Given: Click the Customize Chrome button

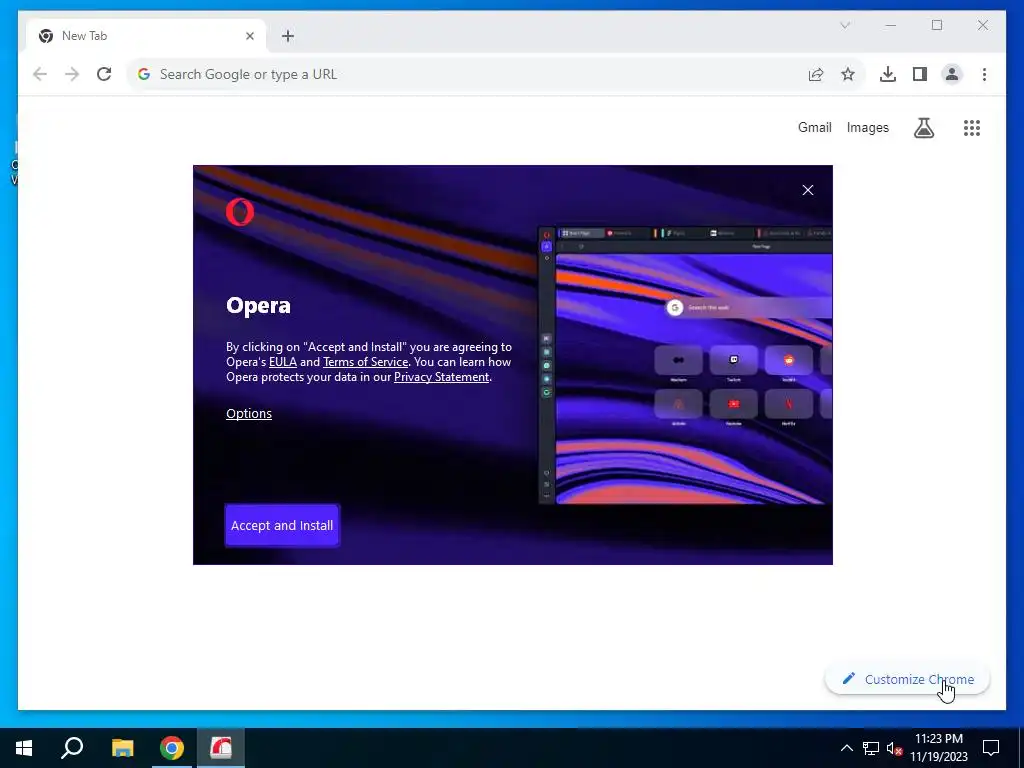Looking at the screenshot, I should tap(908, 679).
